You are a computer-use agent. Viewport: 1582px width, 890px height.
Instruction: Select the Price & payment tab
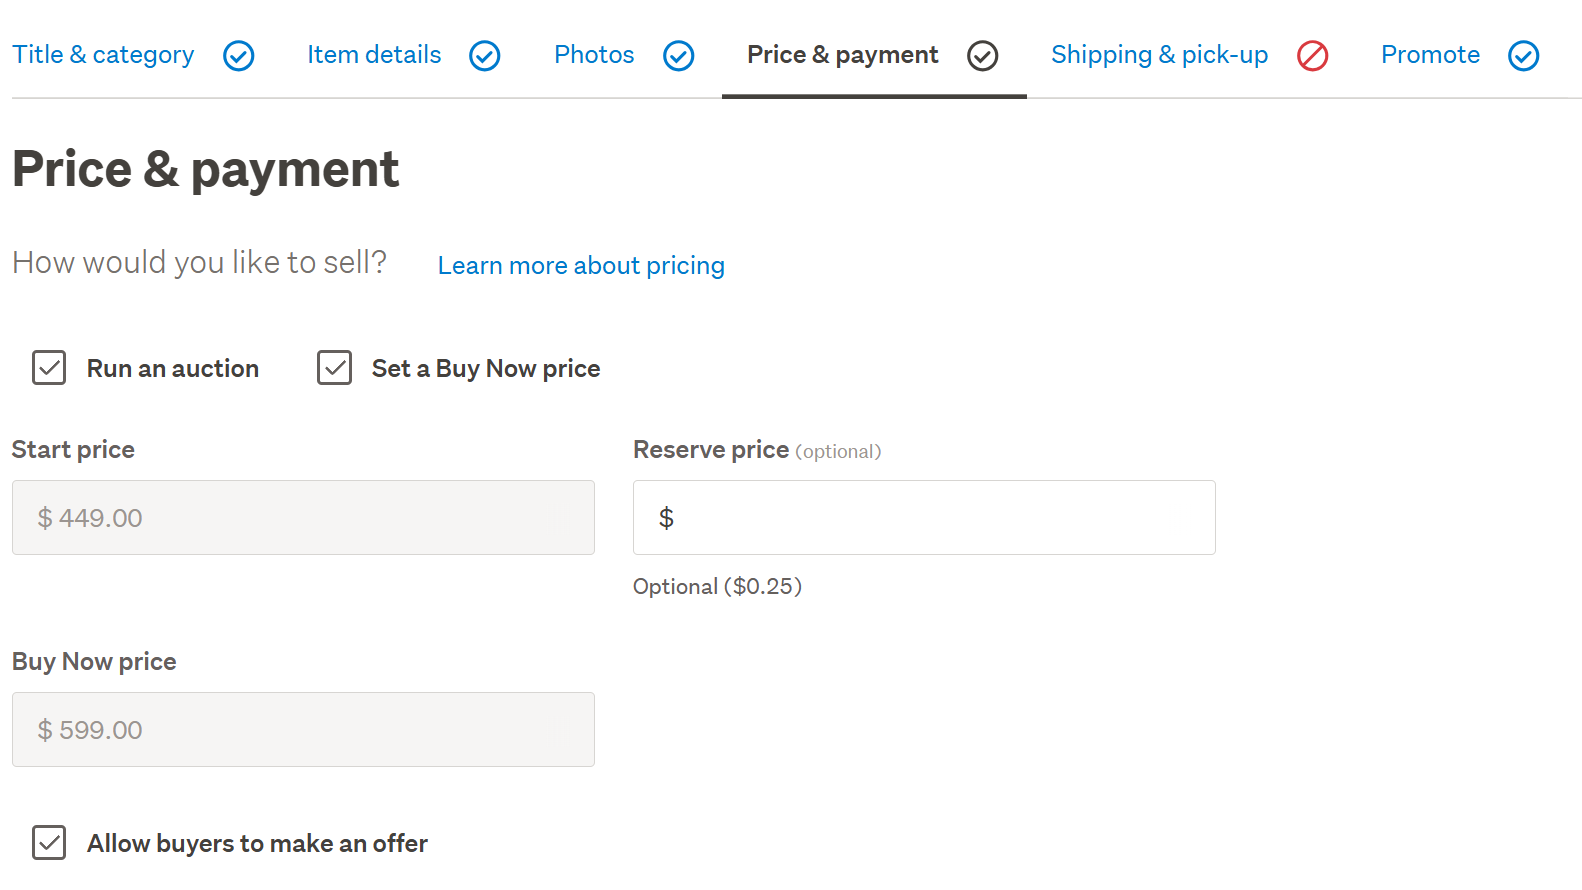pyautogui.click(x=842, y=55)
